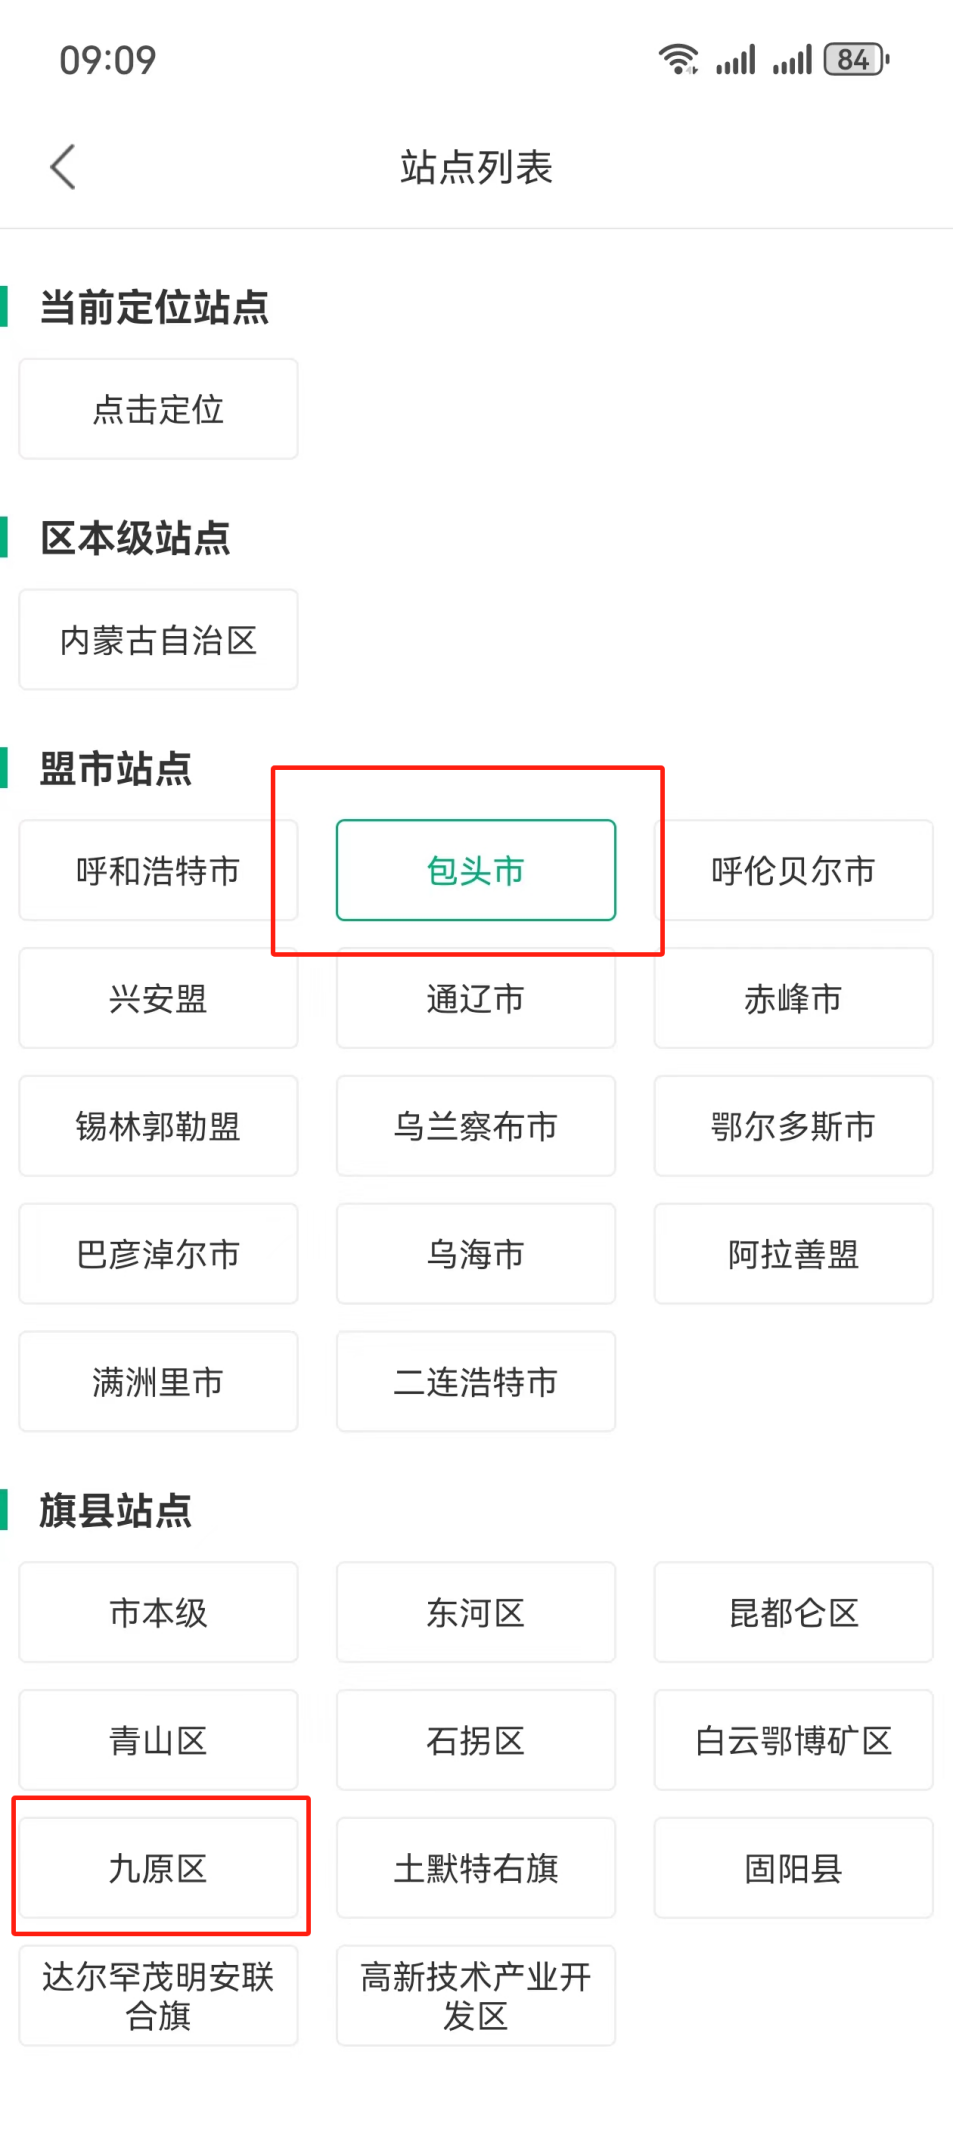Choose 呼伦贝尔市 station
Screen dimensions: 953x2151
click(793, 870)
